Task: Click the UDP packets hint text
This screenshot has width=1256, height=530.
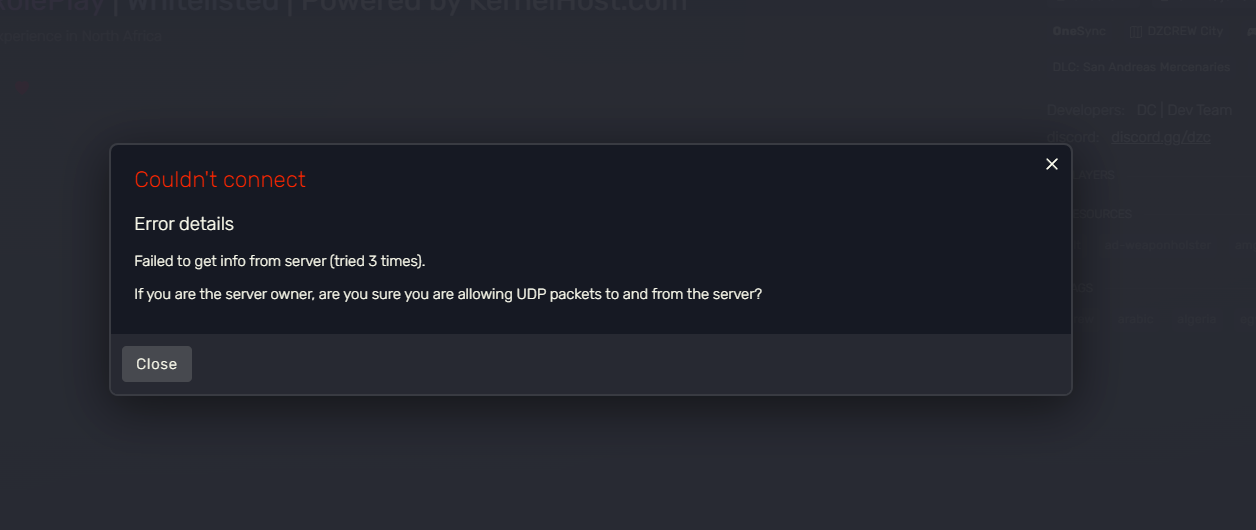Action: click(448, 295)
